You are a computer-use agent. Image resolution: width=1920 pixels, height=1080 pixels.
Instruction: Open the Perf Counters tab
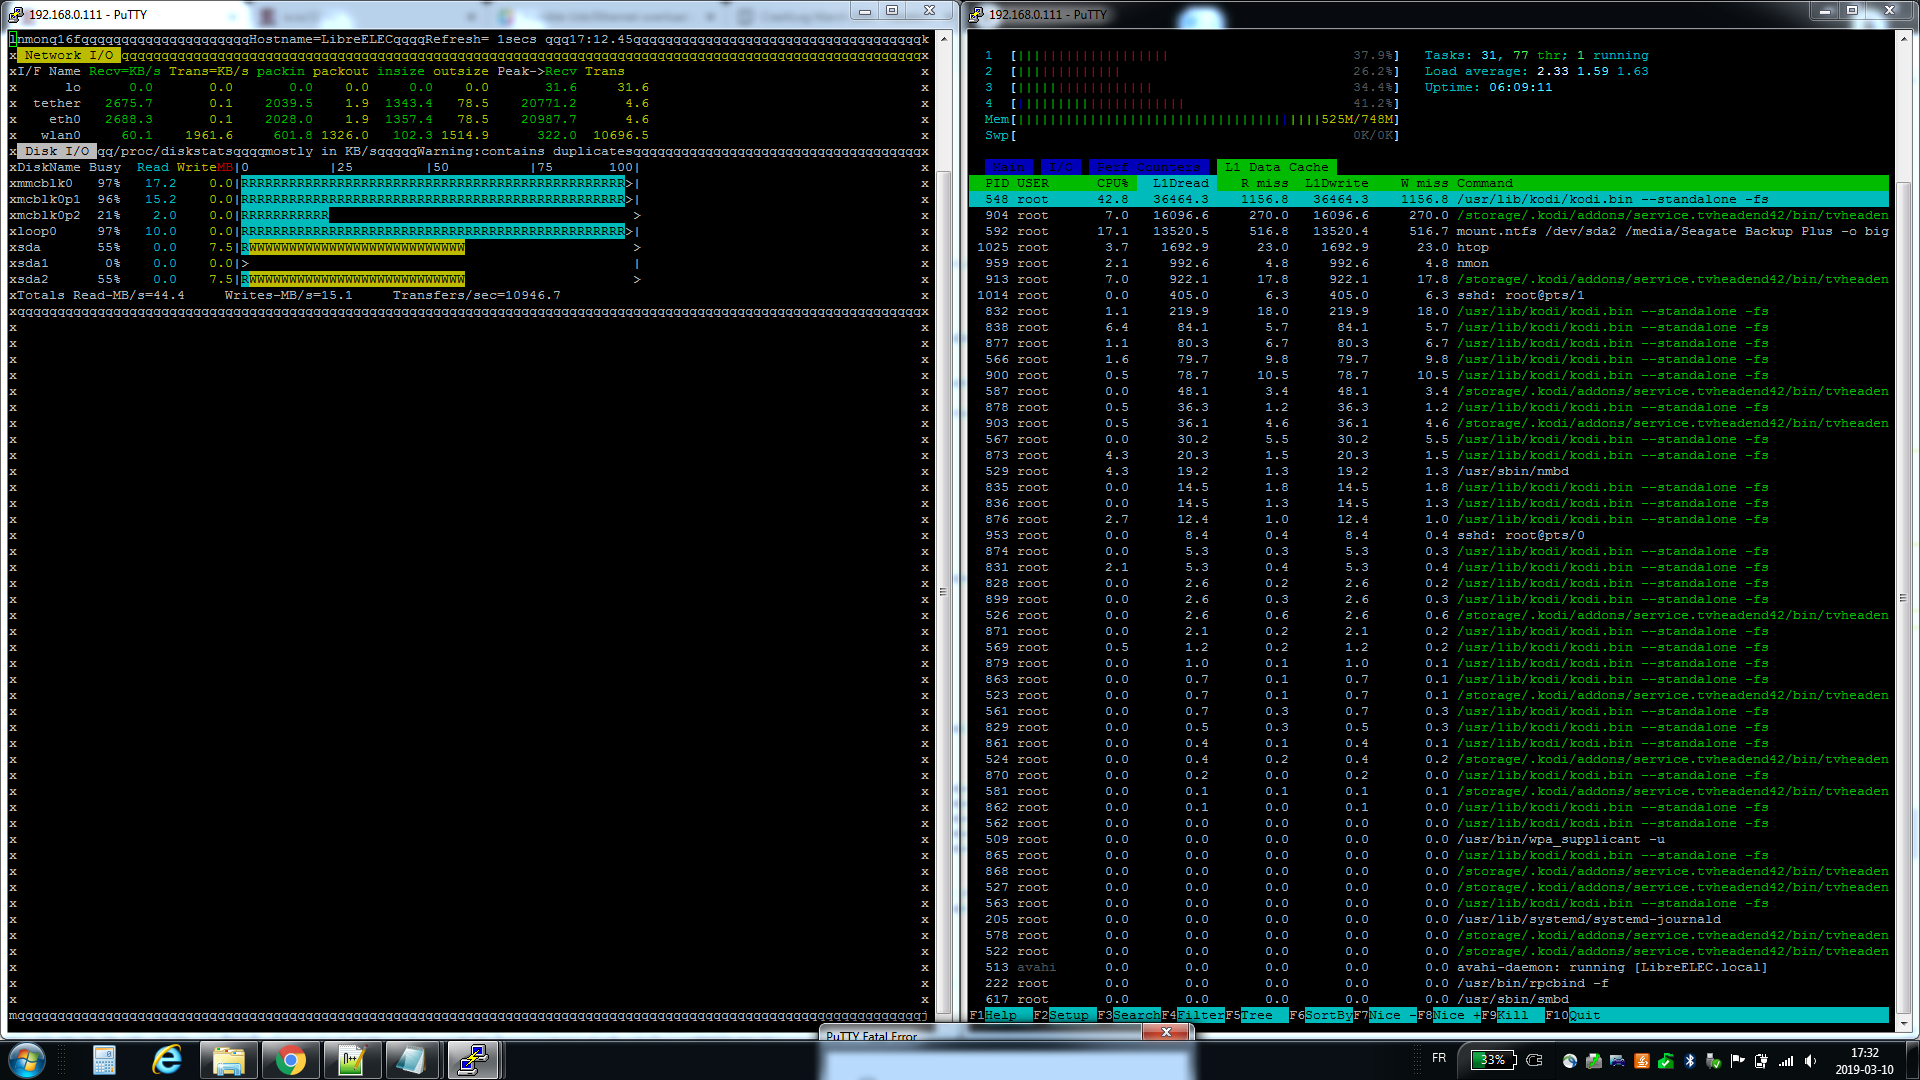click(x=1147, y=167)
